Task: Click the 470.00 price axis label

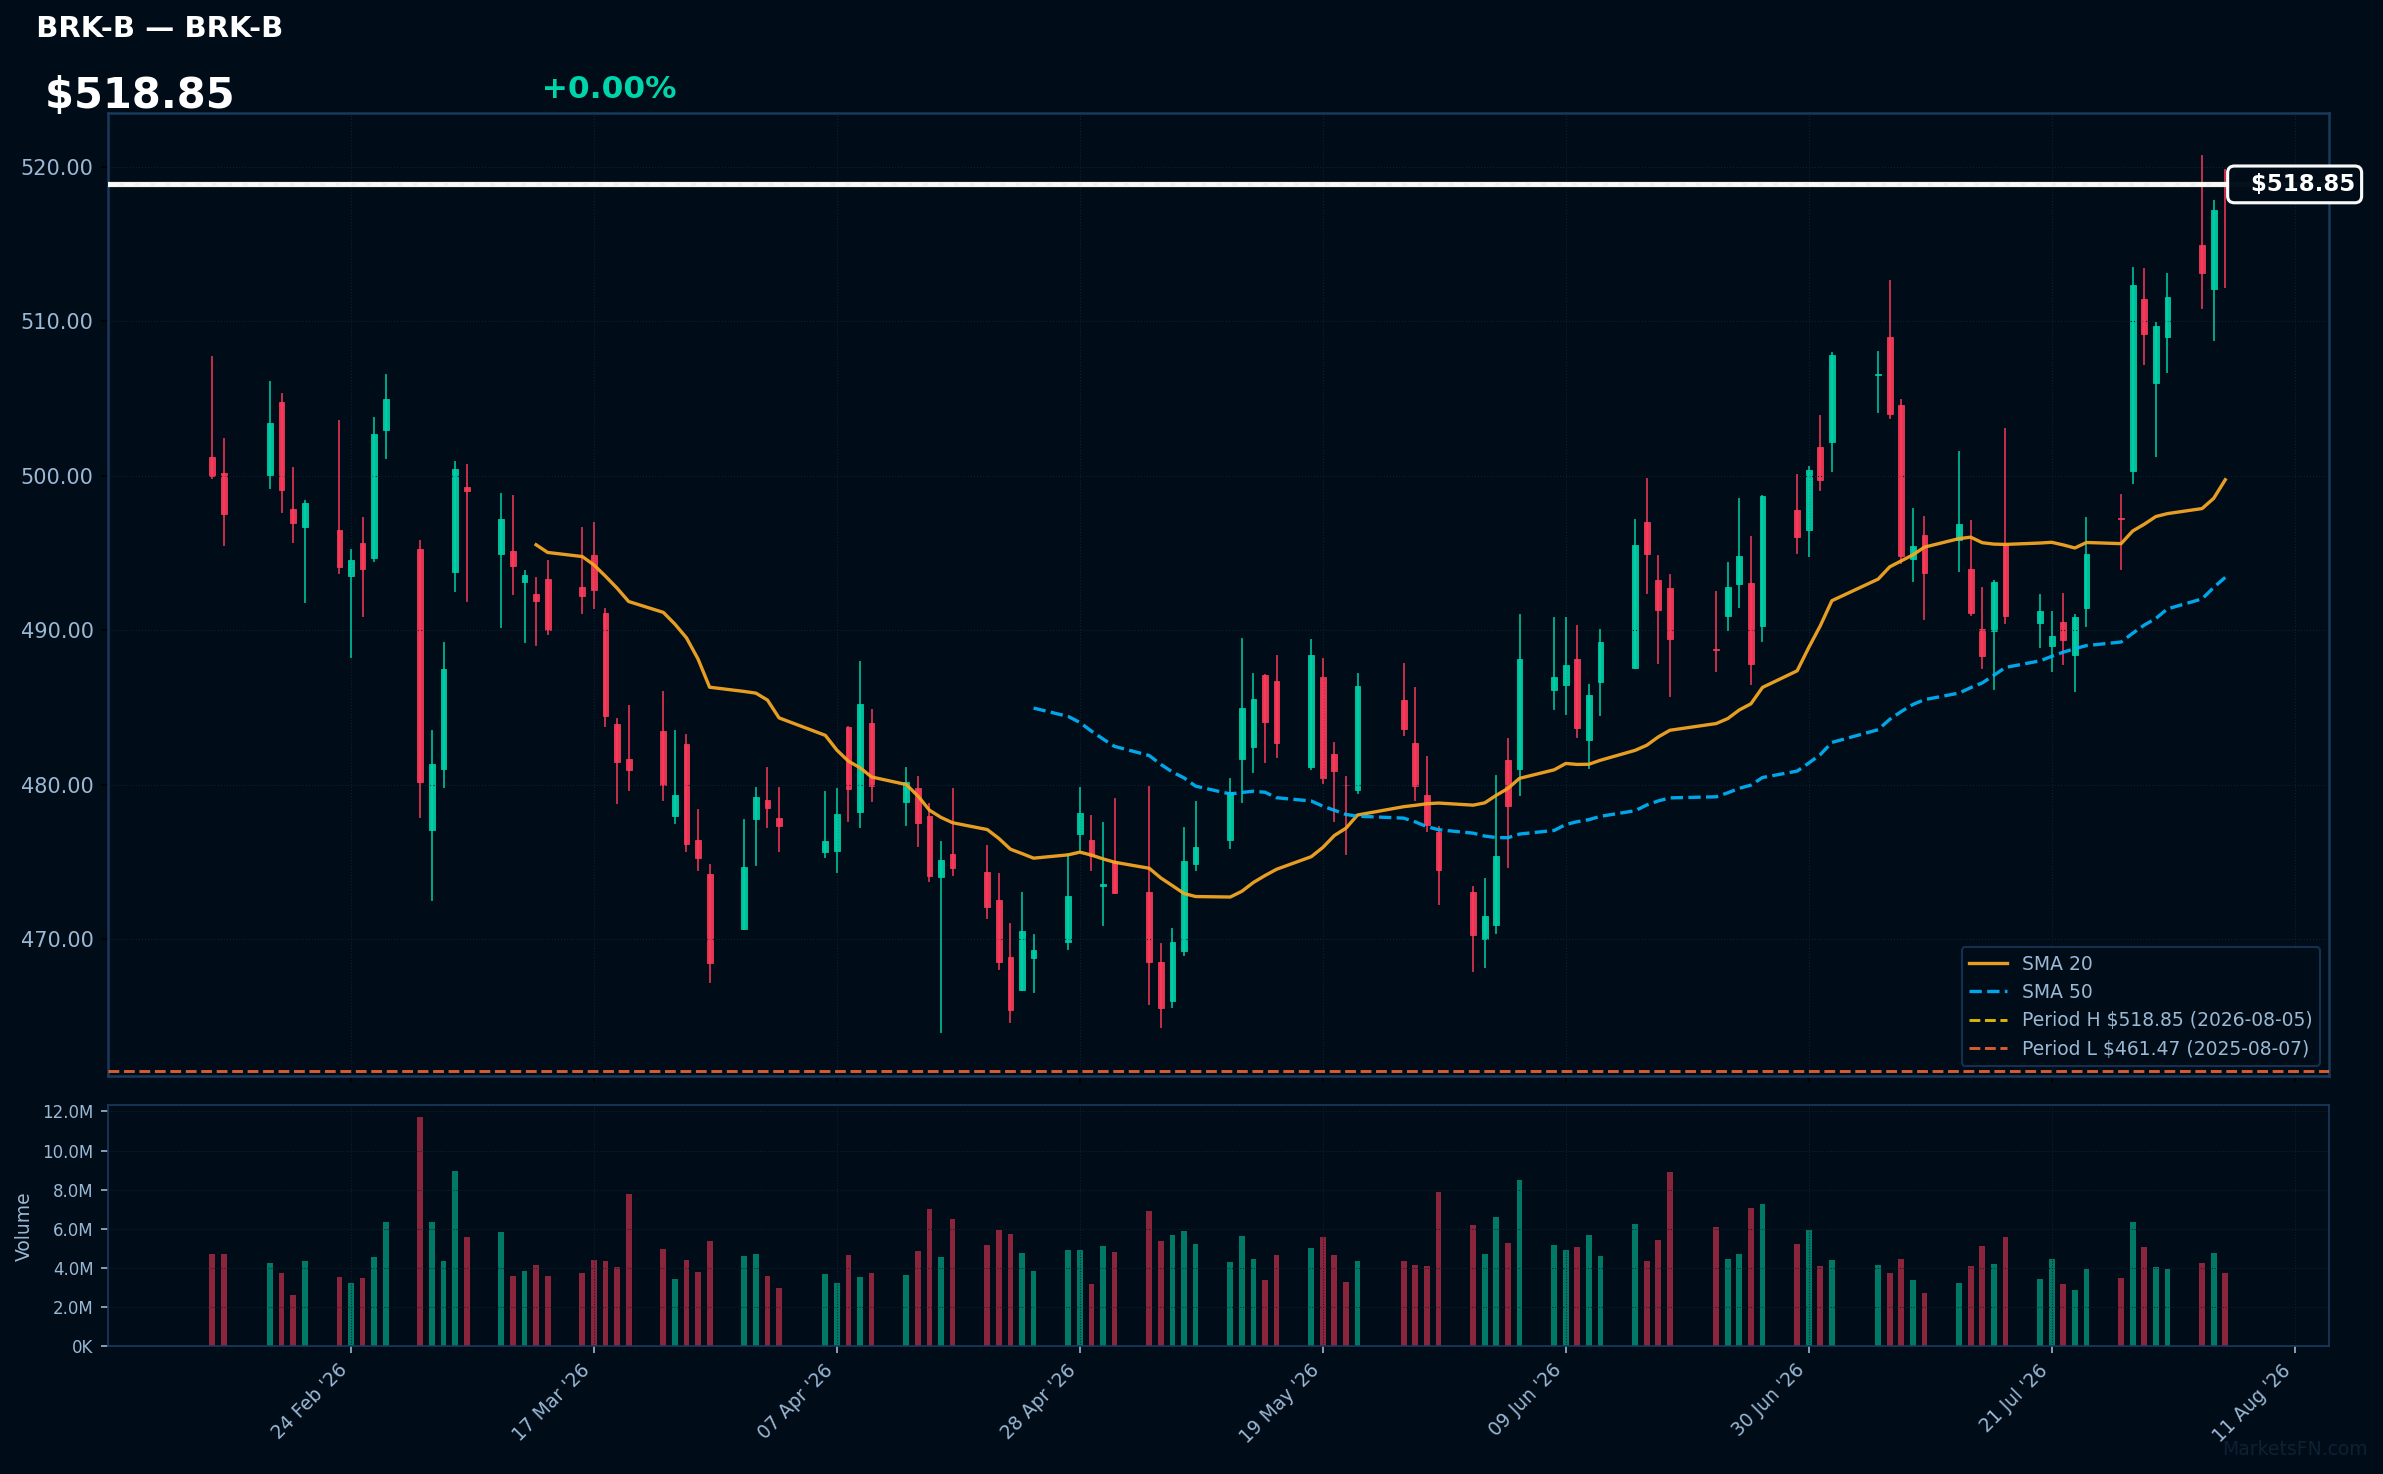Action: tap(57, 940)
